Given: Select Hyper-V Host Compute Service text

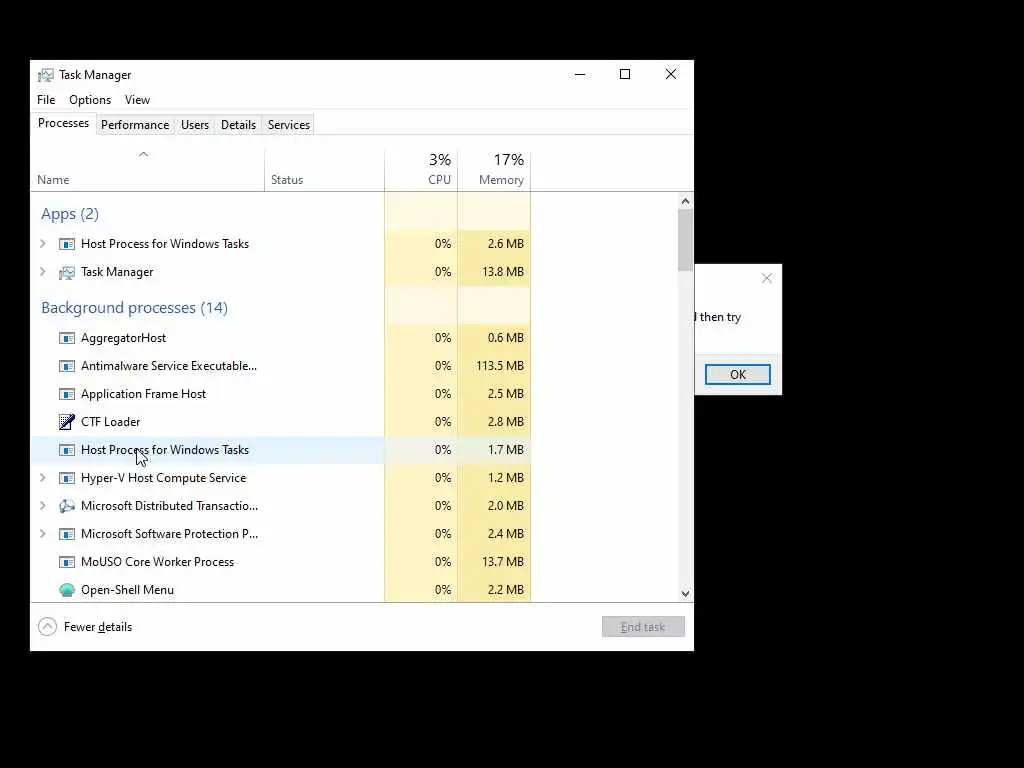Looking at the screenshot, I should (x=163, y=478).
